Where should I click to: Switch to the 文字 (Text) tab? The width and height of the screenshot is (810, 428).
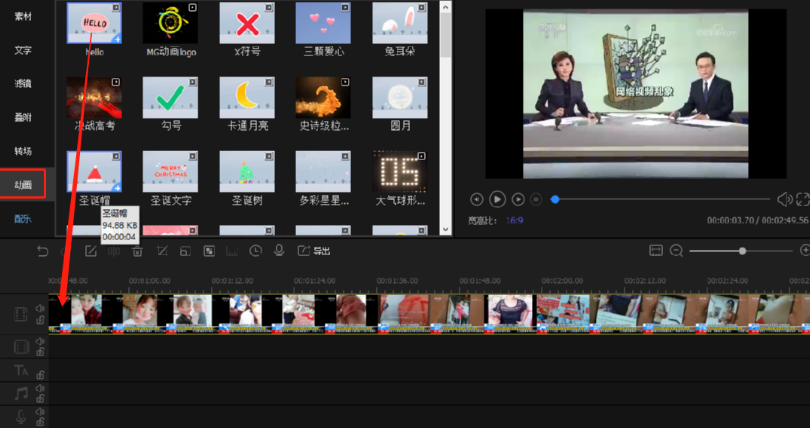[22, 50]
